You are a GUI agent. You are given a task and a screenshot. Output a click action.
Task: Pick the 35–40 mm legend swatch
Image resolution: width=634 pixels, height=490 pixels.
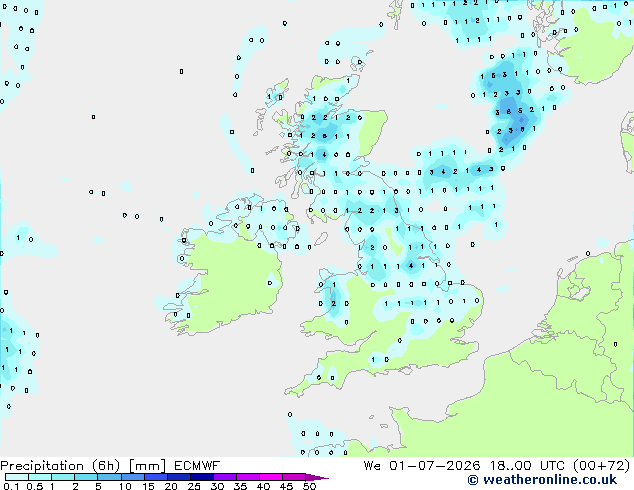click(247, 477)
